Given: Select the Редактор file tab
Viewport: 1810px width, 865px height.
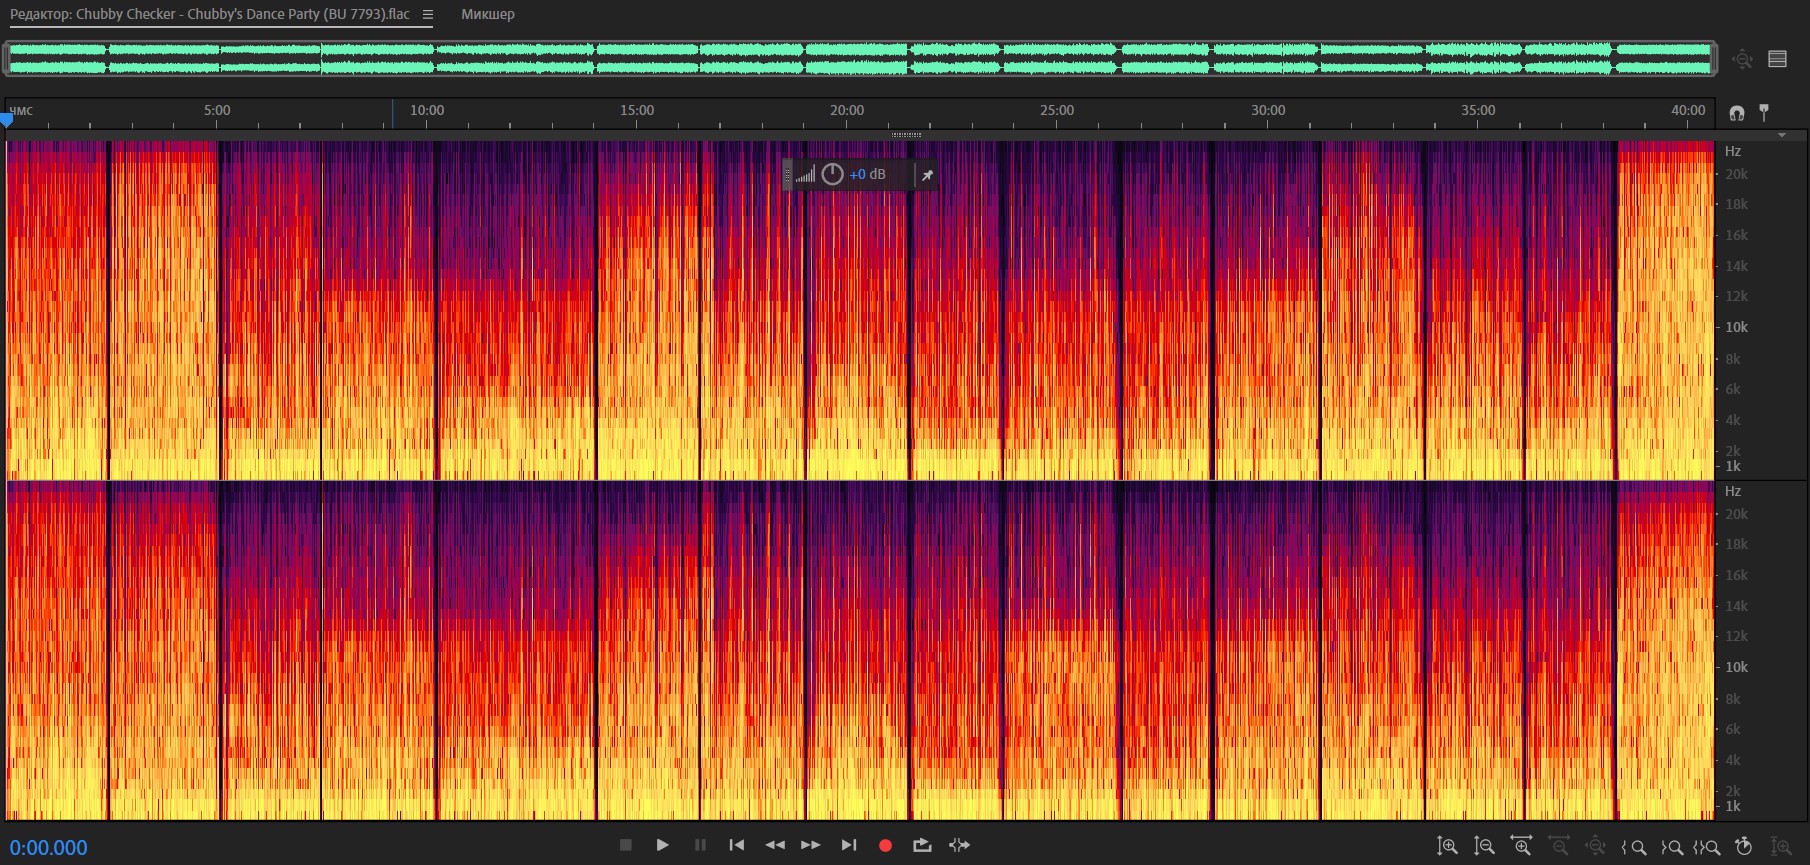Looking at the screenshot, I should point(210,15).
